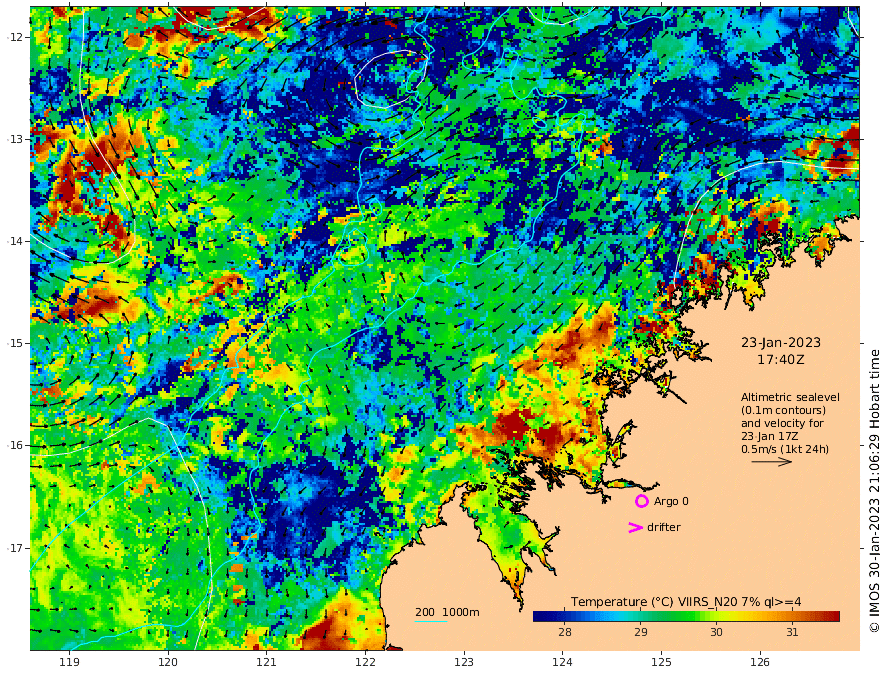Screen dimensions: 880x680
Task: Click the date label 23-Jan-2023
Action: click(x=781, y=342)
